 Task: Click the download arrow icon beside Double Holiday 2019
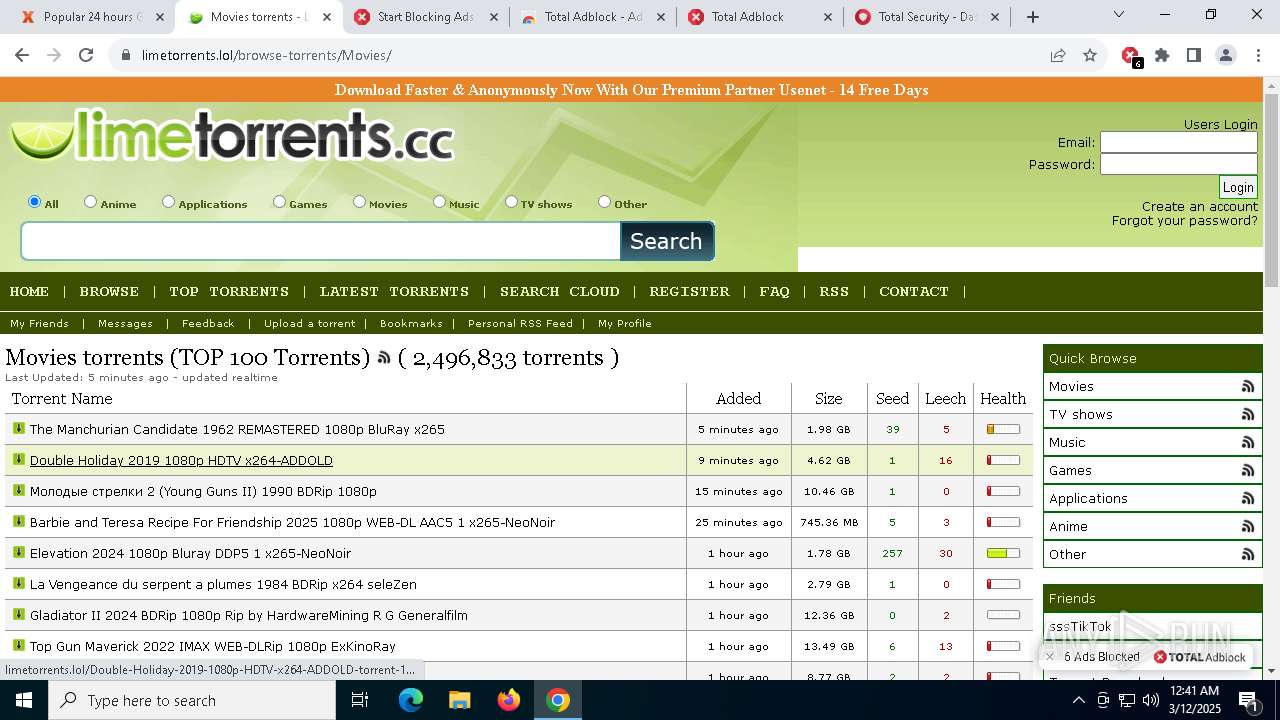[18, 460]
